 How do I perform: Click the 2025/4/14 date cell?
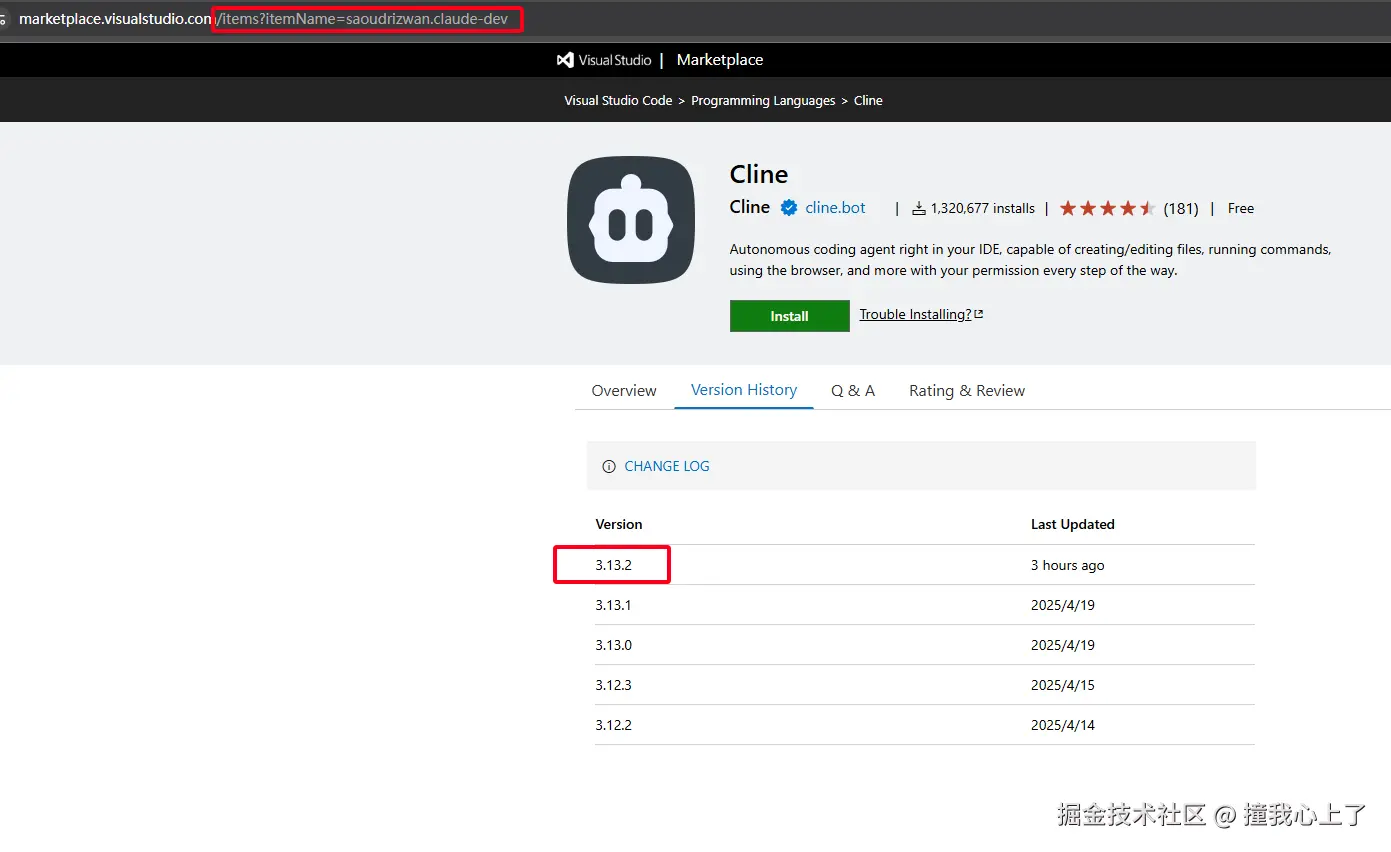click(1063, 725)
